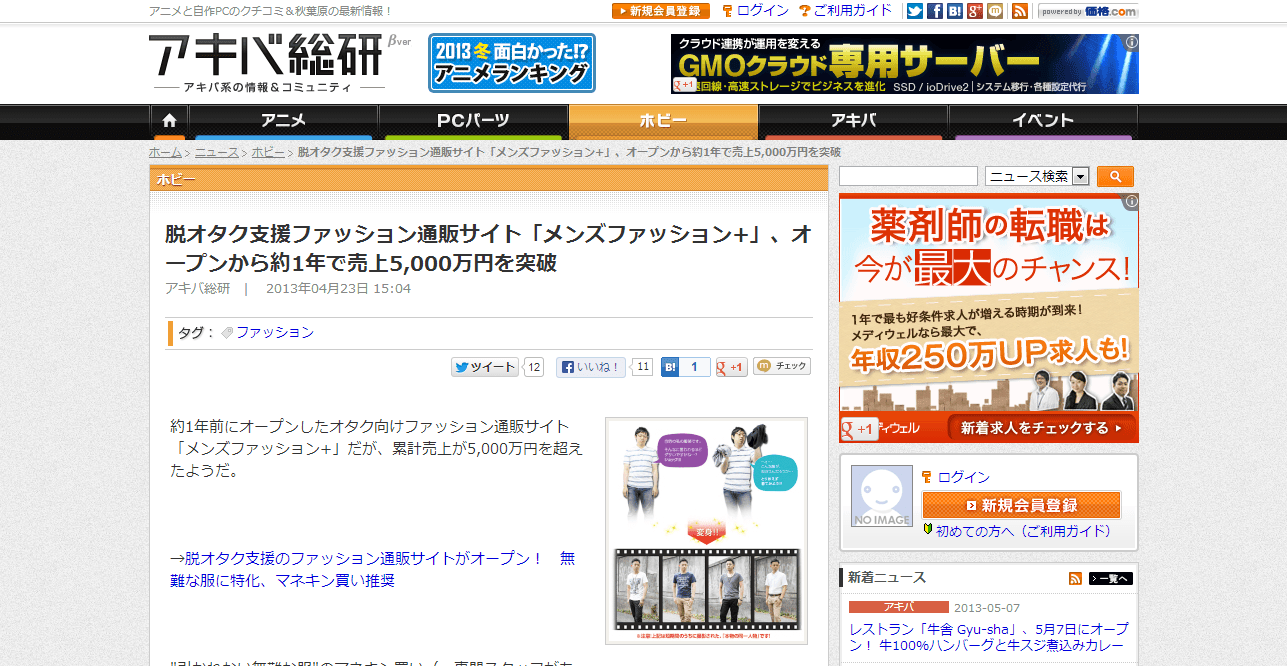Open the ニュース検索 search category dropdown
Viewport: 1287px width, 666px height.
(1035, 176)
